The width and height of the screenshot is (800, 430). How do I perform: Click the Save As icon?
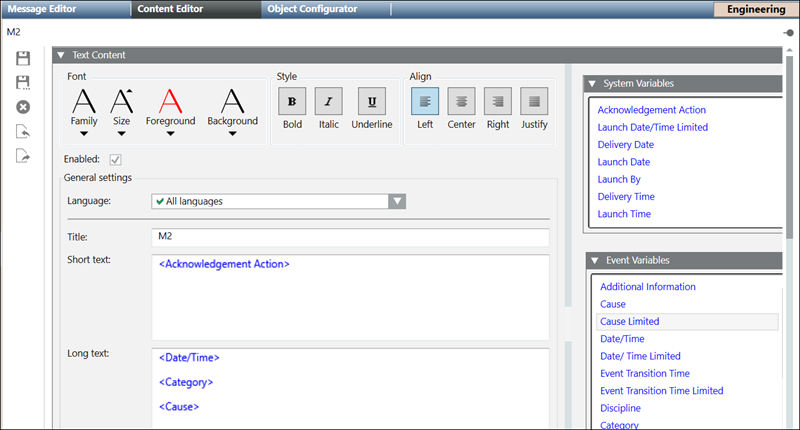24,82
